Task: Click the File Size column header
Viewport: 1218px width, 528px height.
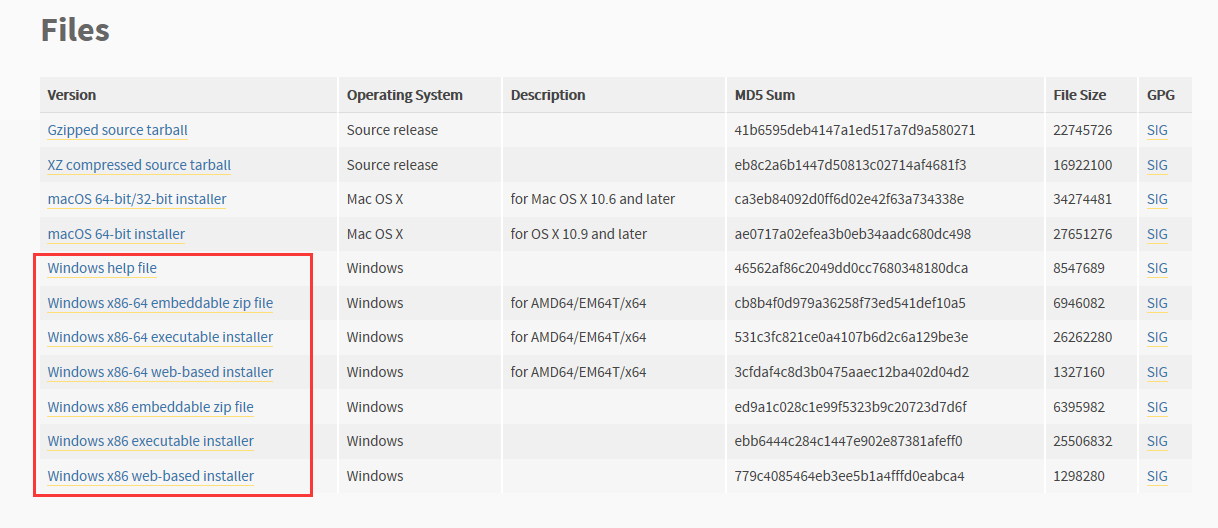Action: tap(1080, 95)
